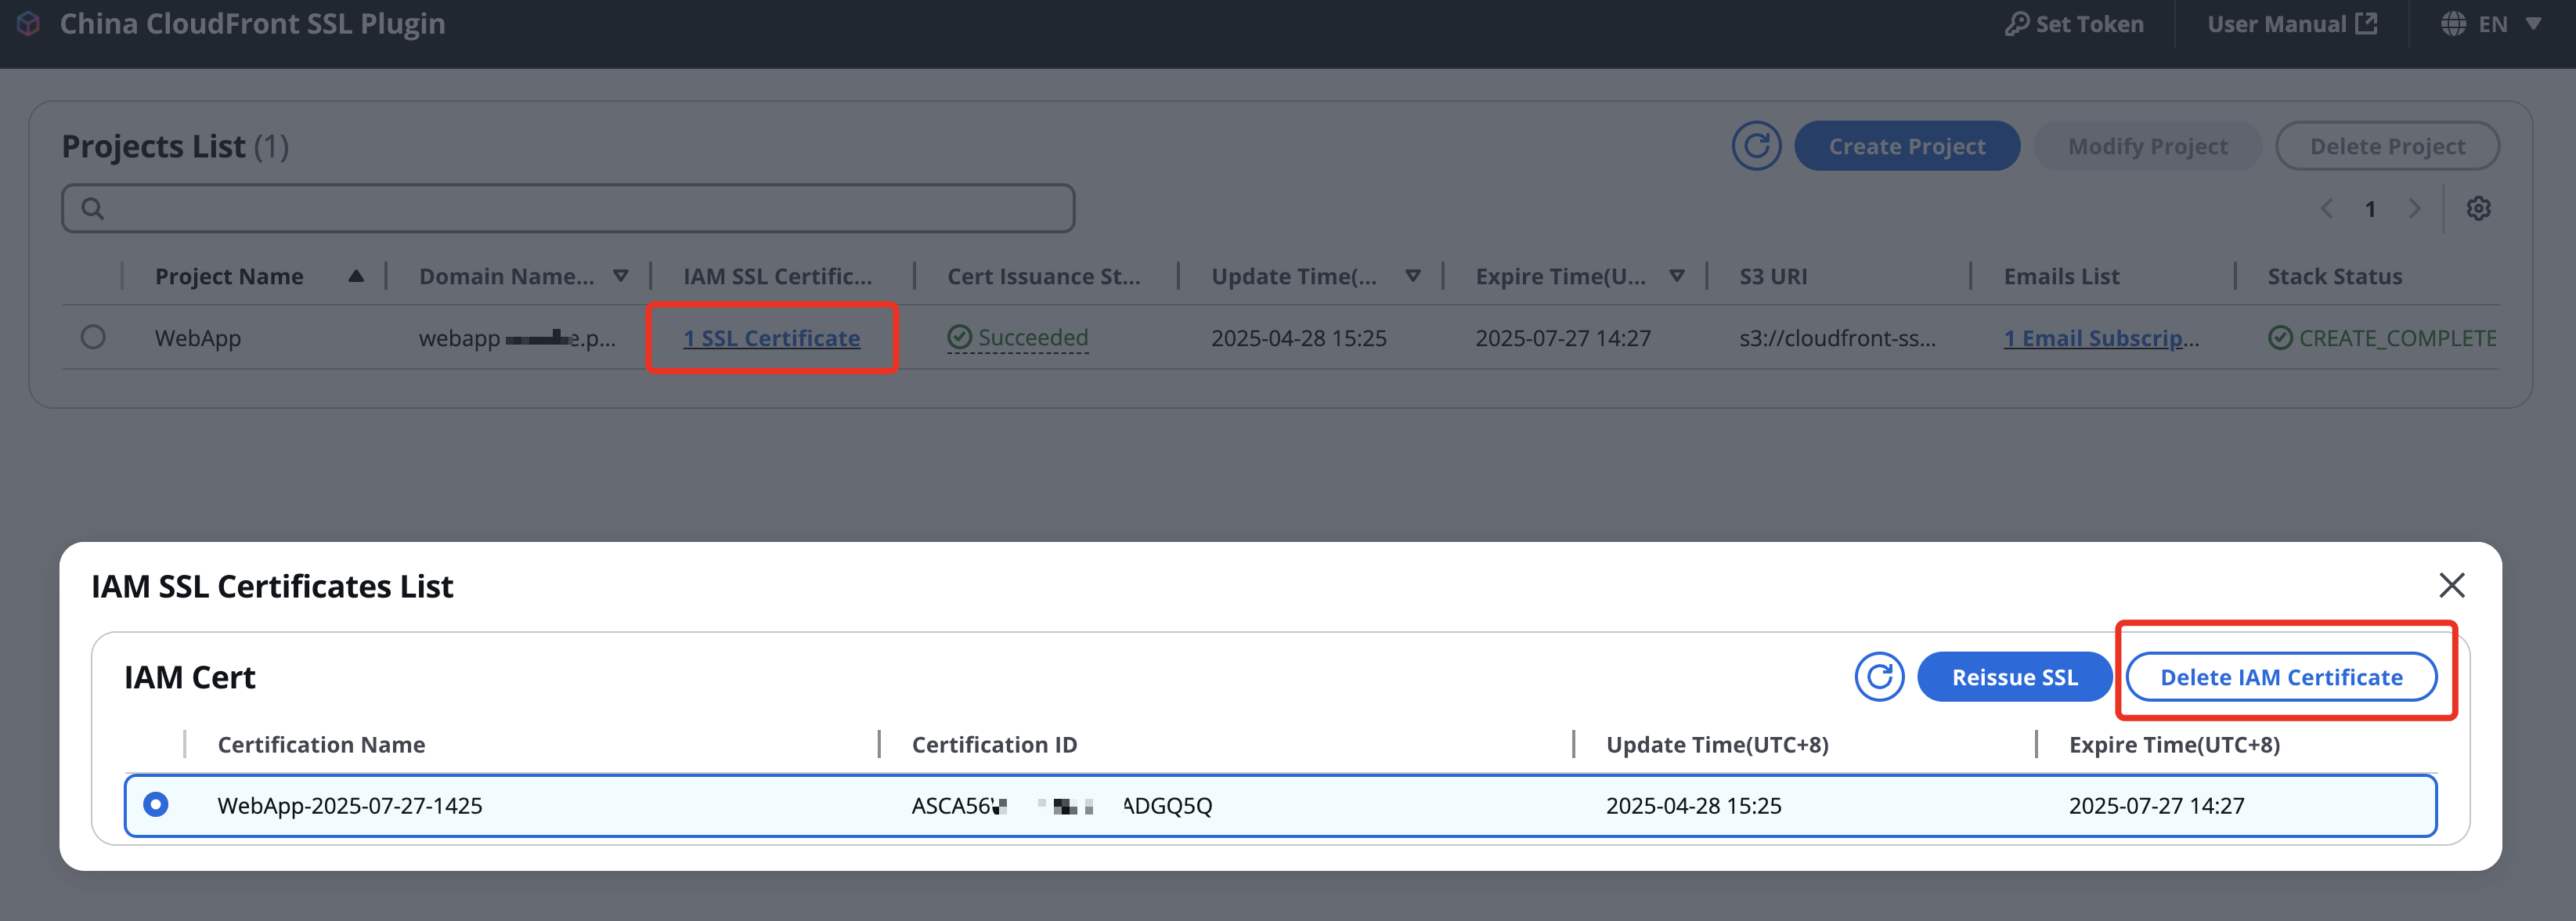Viewport: 2576px width, 921px height.
Task: Click the China CloudFront SSL Plugin logo icon
Action: pyautogui.click(x=28, y=23)
